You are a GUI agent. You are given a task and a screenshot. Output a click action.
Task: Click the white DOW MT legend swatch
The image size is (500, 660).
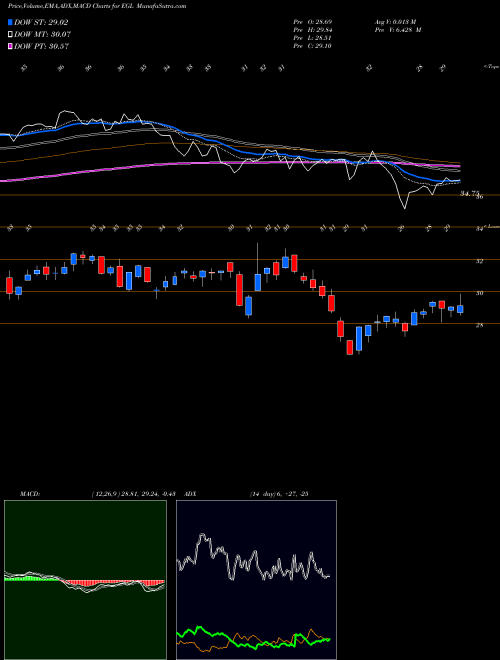[11, 34]
